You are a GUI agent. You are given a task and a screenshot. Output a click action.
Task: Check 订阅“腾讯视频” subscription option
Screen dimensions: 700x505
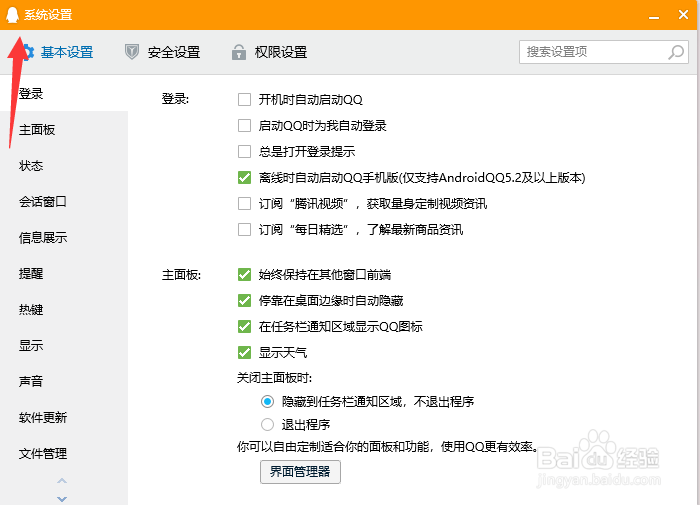[x=244, y=204]
